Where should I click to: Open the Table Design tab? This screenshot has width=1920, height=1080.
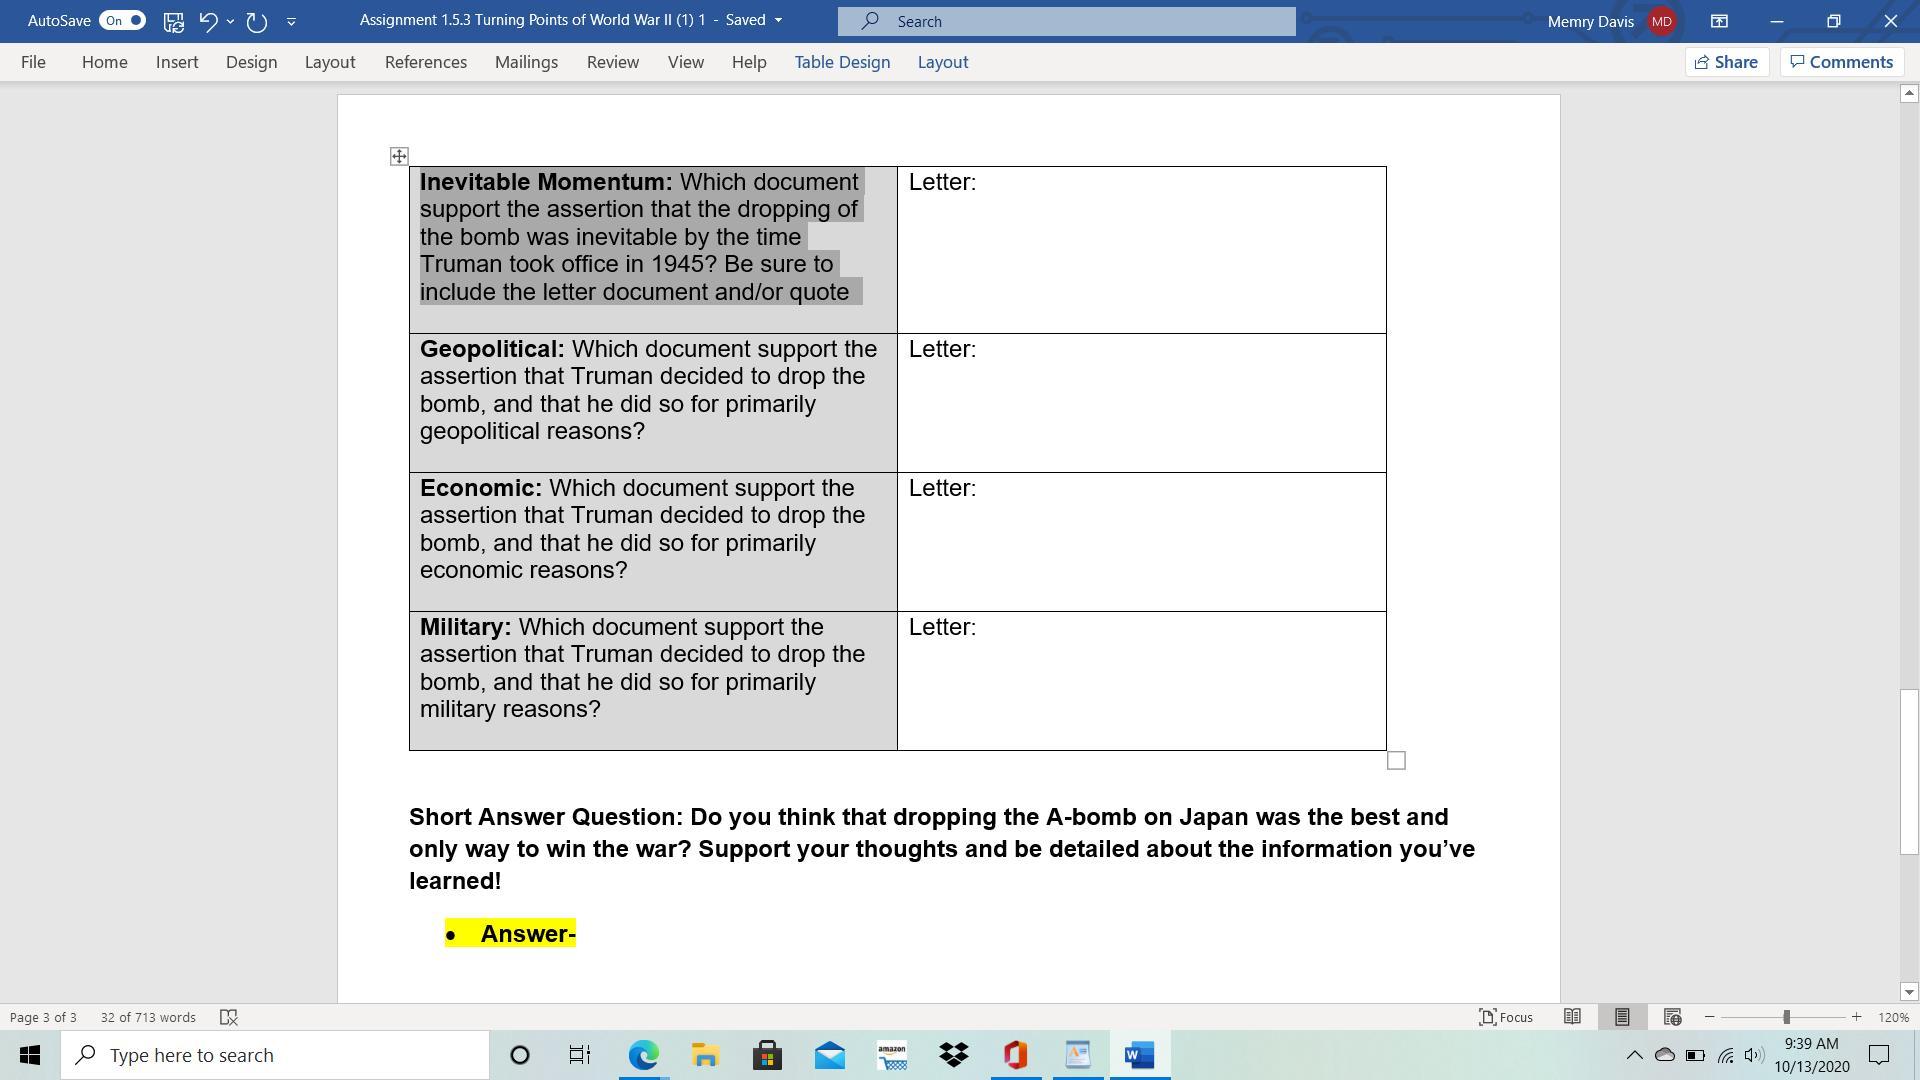tap(842, 62)
